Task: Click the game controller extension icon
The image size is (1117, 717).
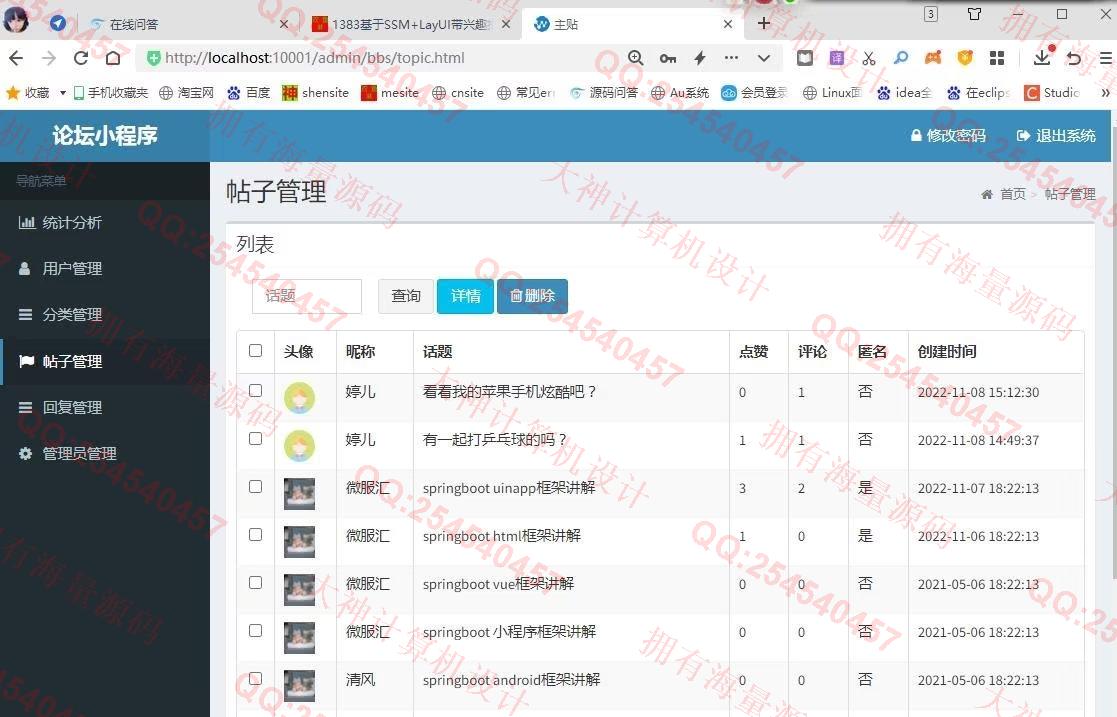Action: [x=933, y=58]
